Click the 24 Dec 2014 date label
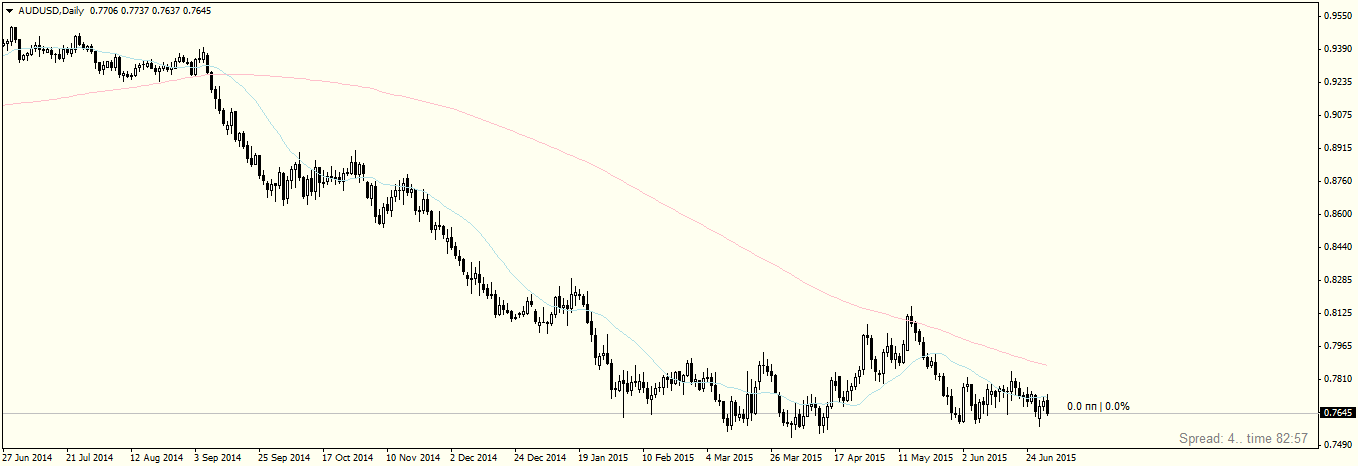The height and width of the screenshot is (466, 1358). click(539, 458)
